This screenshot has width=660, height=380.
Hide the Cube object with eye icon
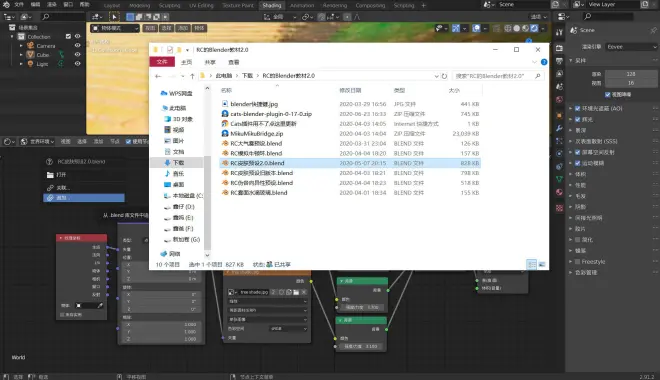click(x=77, y=55)
